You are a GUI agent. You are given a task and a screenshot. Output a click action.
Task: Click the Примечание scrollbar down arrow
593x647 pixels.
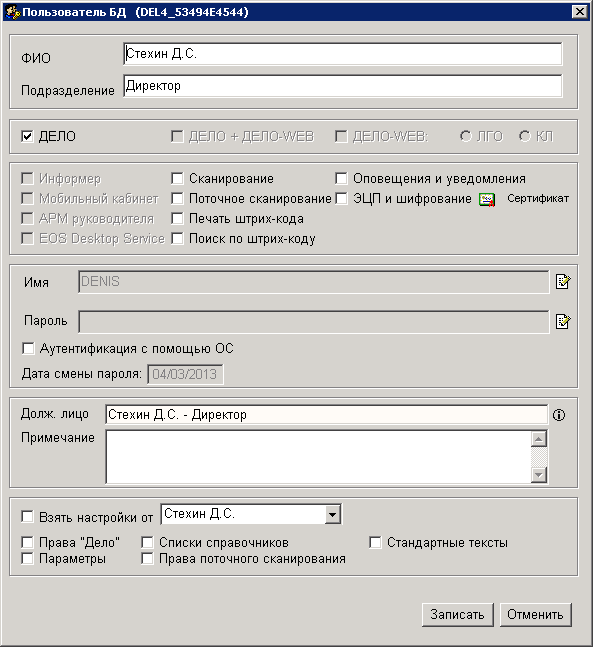(x=539, y=475)
